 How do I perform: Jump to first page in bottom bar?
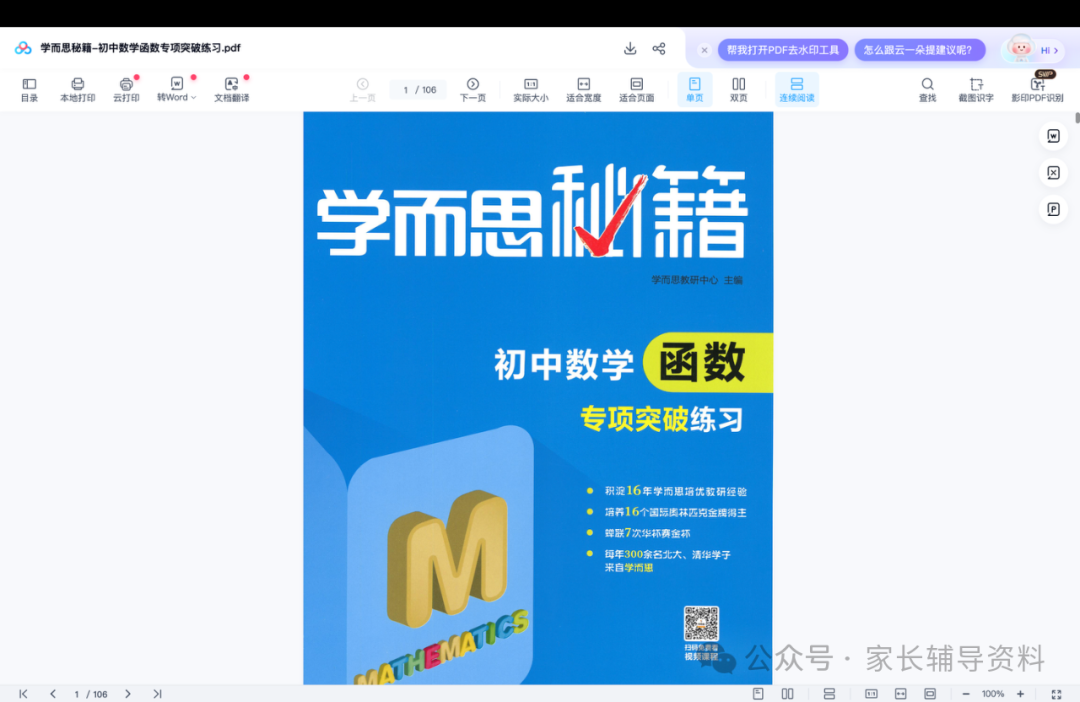click(23, 694)
